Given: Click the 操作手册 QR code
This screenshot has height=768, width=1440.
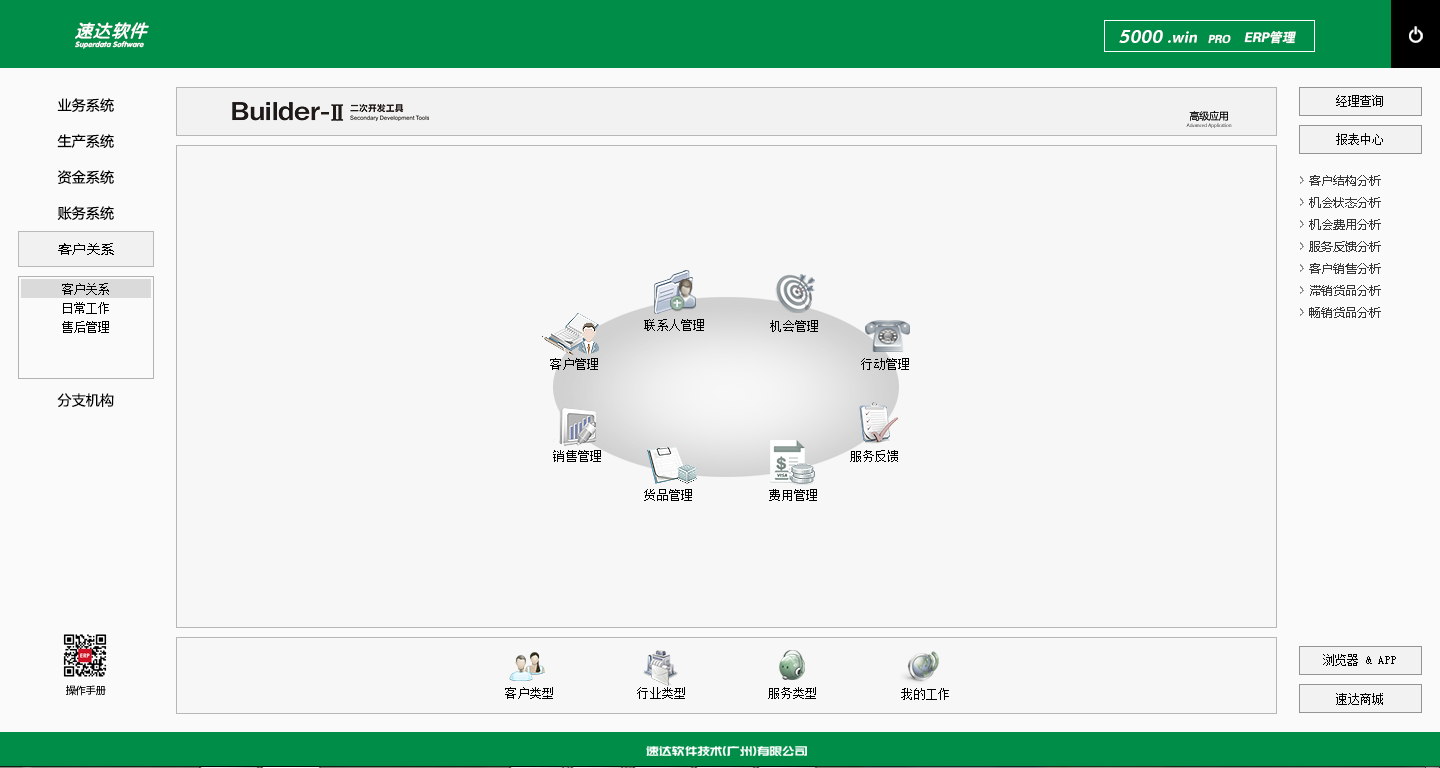Looking at the screenshot, I should coord(85,656).
